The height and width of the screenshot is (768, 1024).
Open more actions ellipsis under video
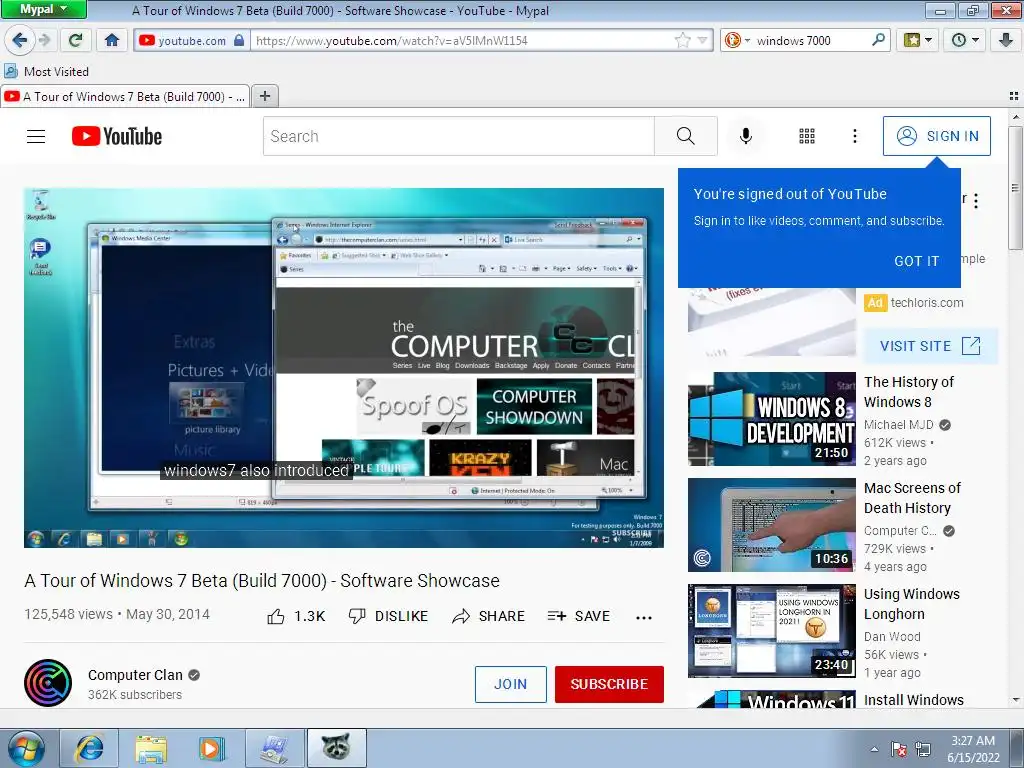(x=644, y=617)
